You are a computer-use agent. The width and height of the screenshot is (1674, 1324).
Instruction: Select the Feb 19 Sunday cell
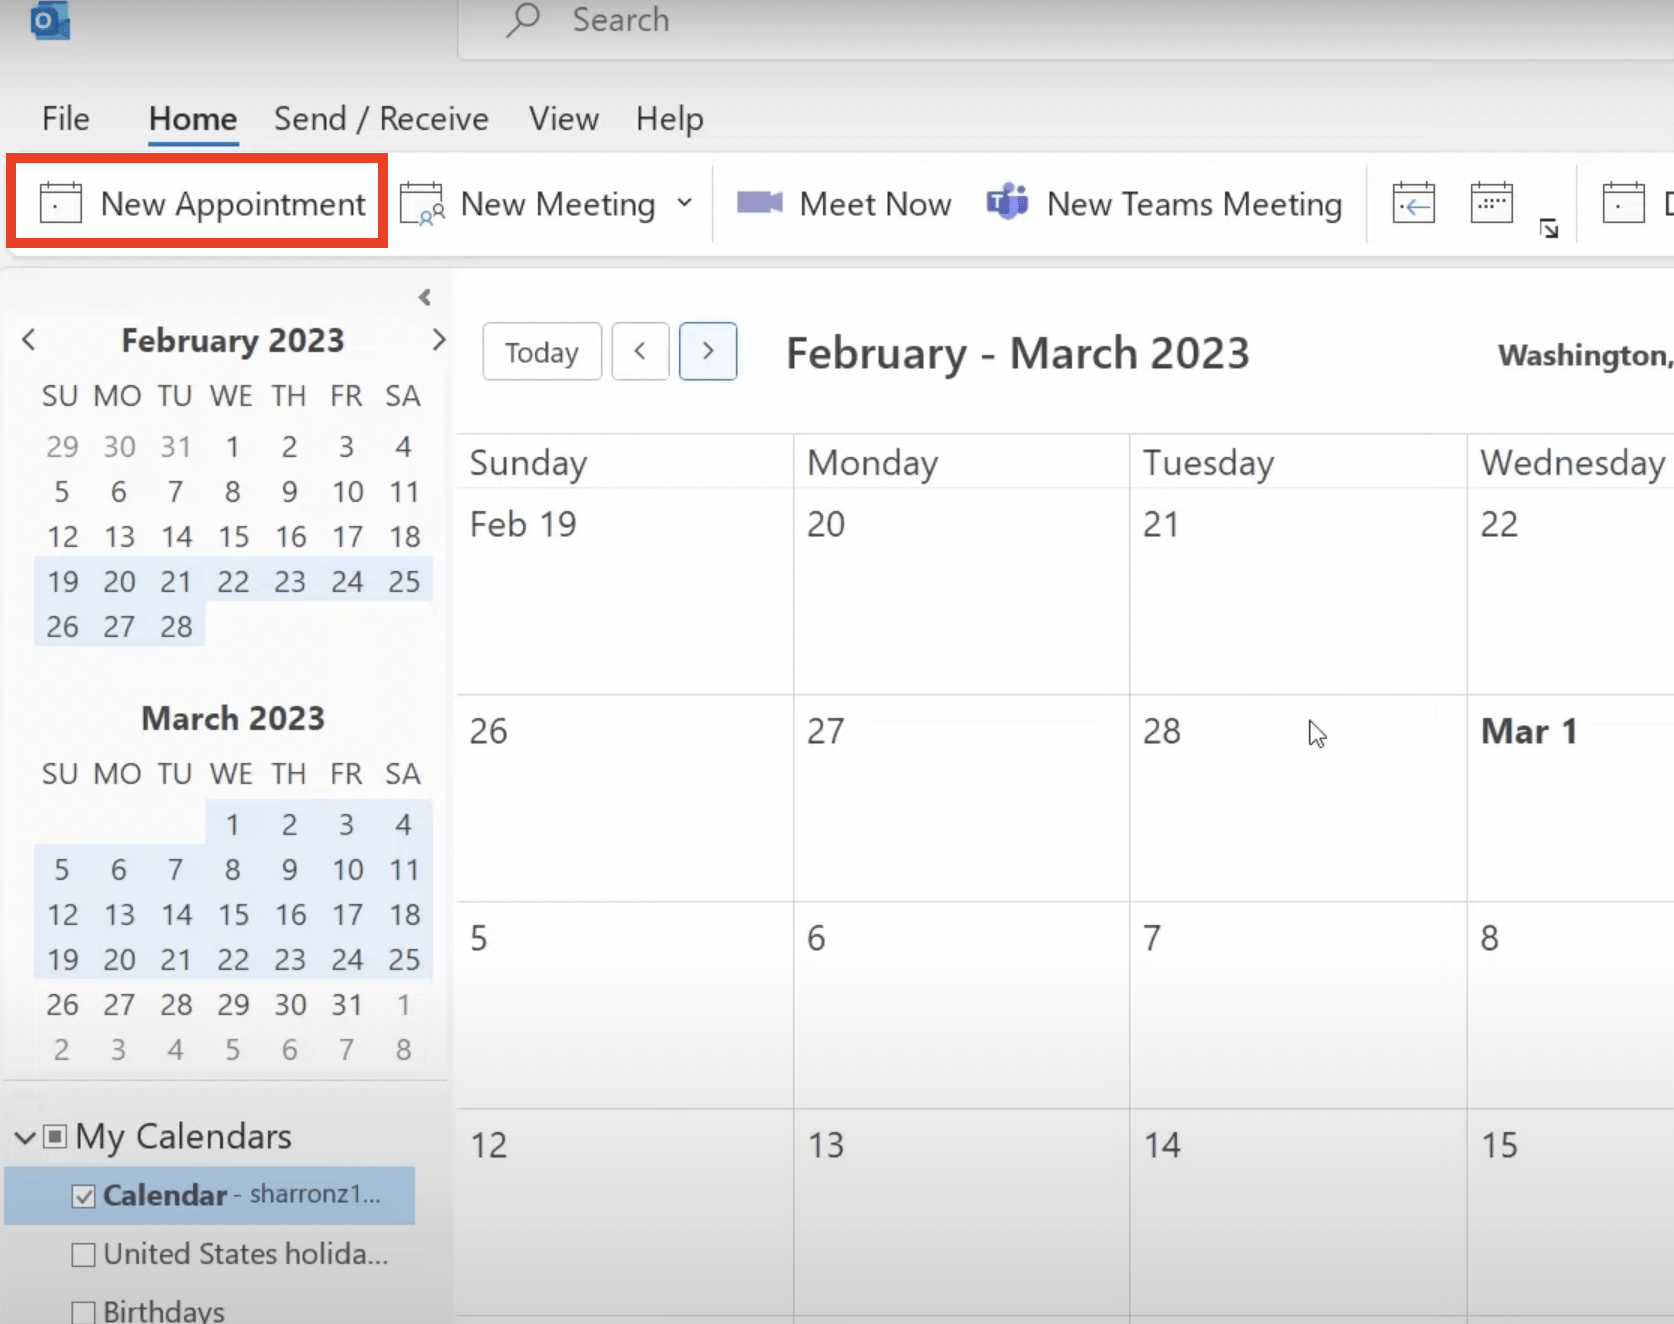[x=625, y=591]
